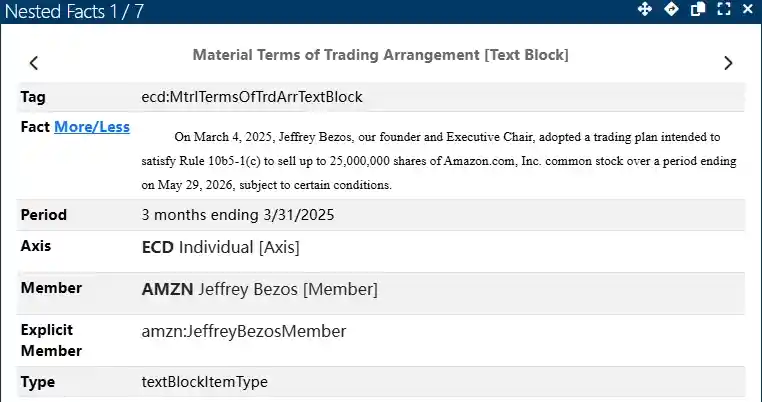Screen dimensions: 762x402
Task: Click the ECD Individual [Axis] value
Action: pos(221,246)
